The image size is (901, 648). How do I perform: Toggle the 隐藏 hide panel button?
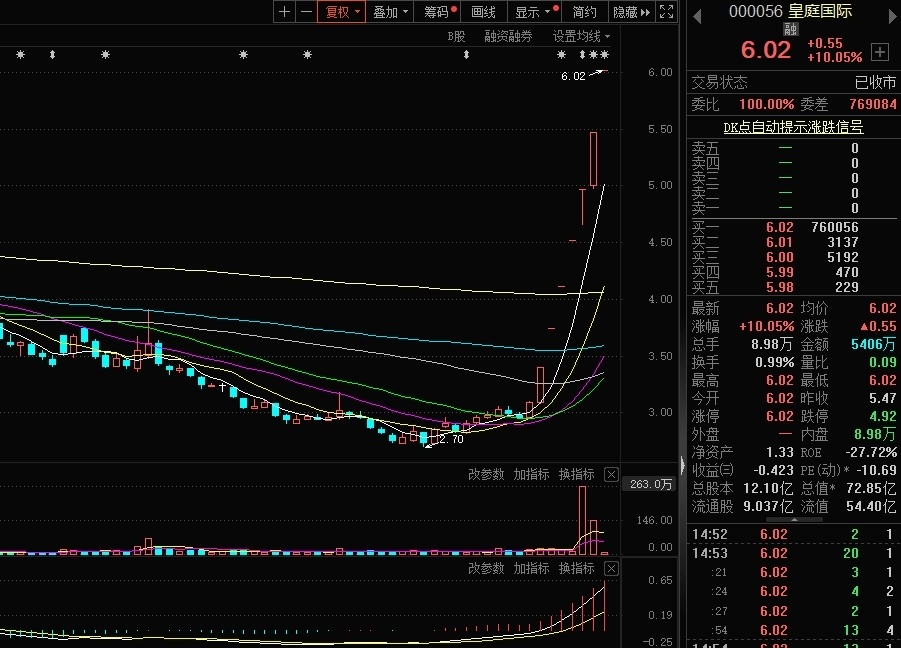click(x=632, y=11)
